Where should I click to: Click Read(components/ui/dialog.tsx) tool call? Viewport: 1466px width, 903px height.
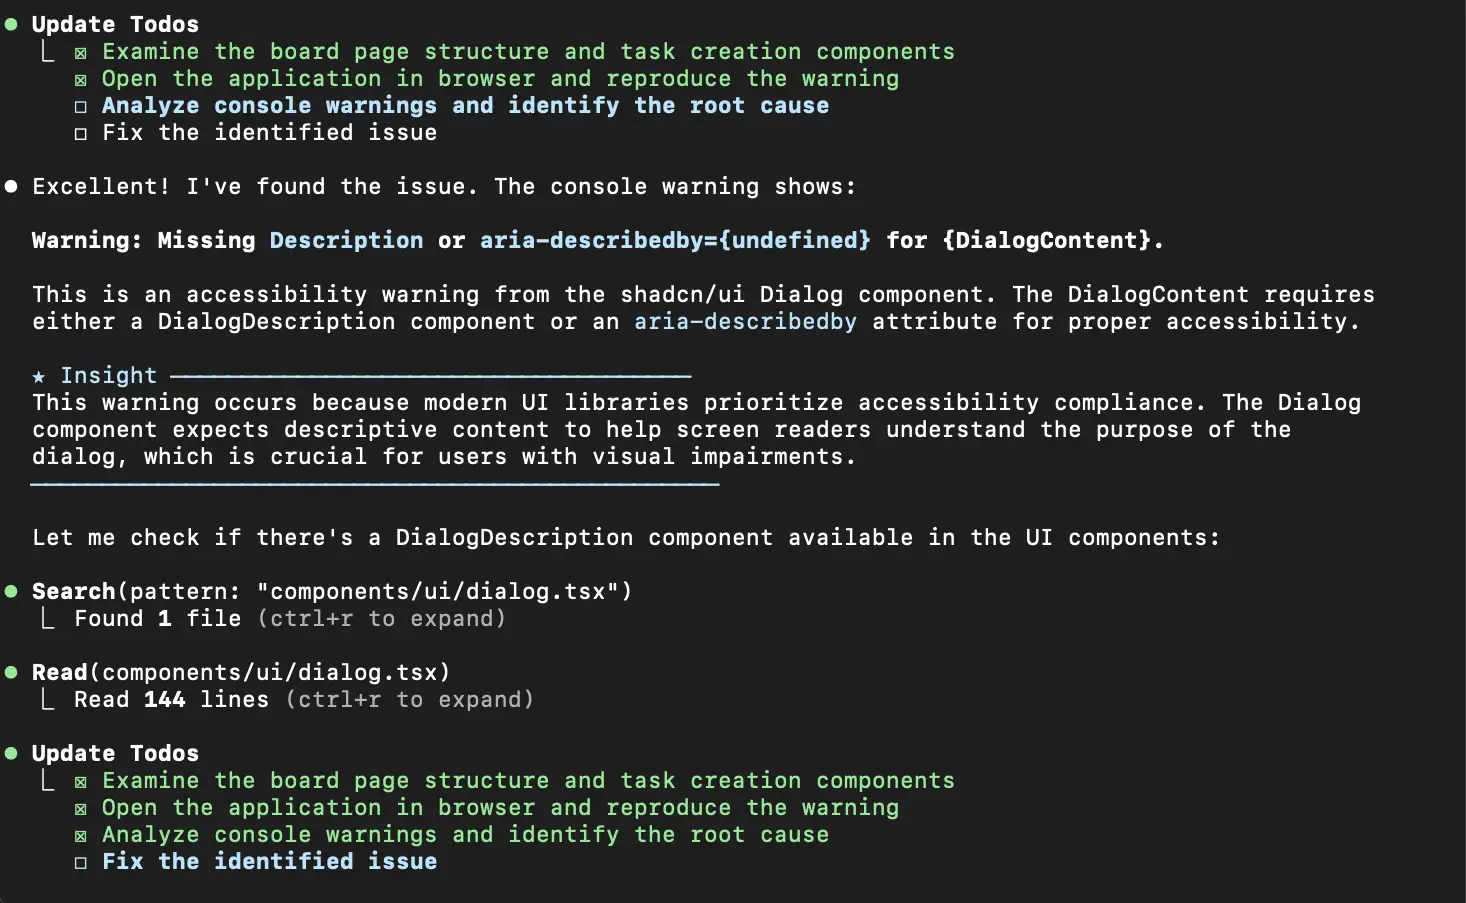pyautogui.click(x=241, y=672)
